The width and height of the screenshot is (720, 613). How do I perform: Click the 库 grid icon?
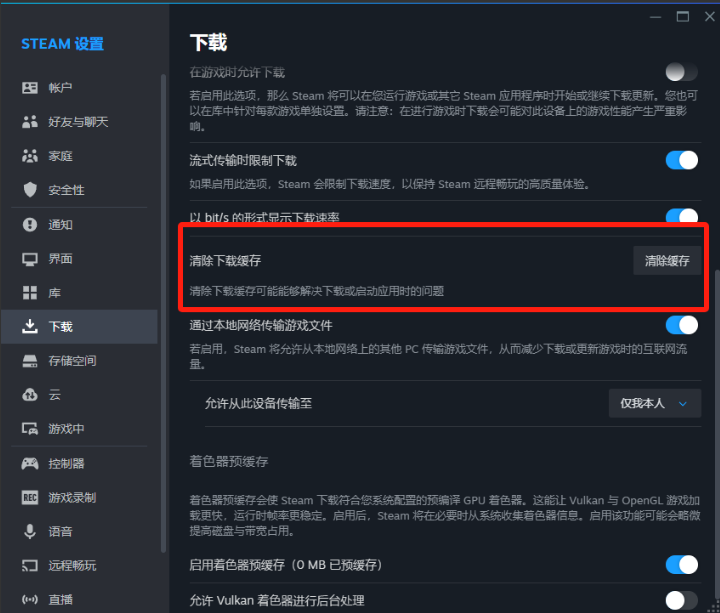click(30, 292)
